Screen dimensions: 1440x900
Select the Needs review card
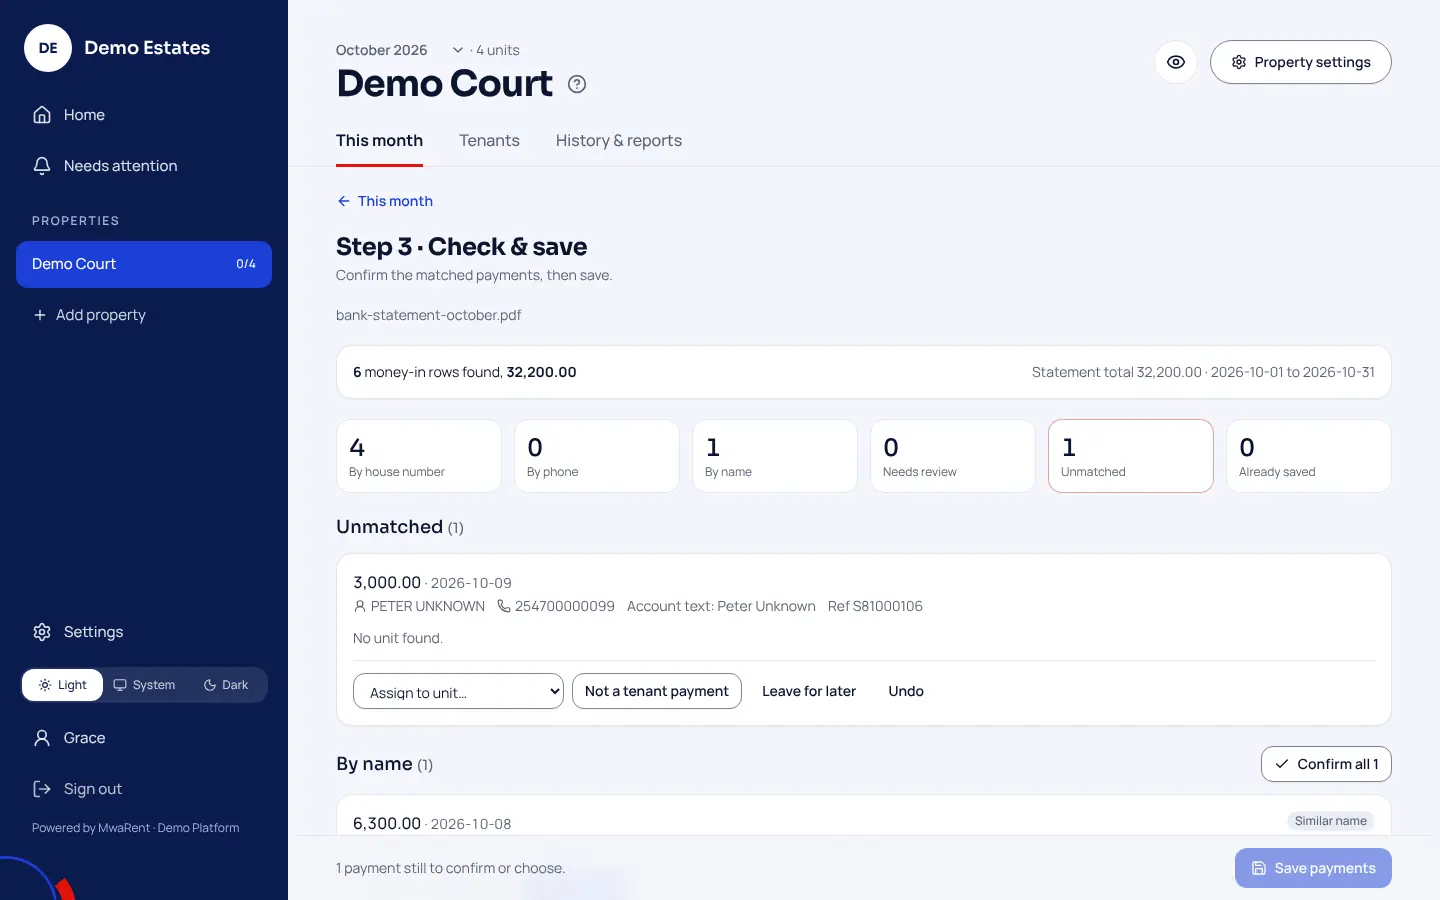(x=953, y=456)
